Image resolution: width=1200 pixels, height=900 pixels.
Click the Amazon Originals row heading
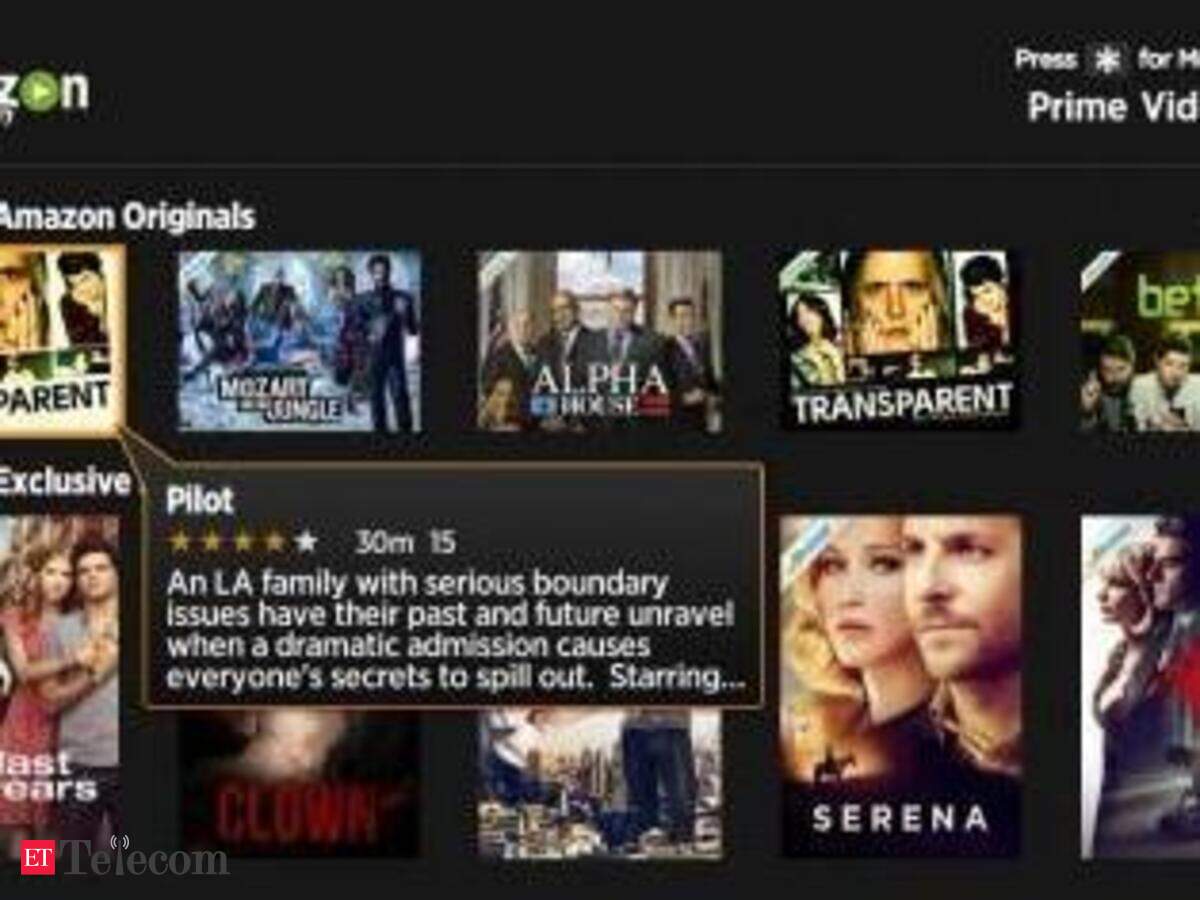[127, 216]
